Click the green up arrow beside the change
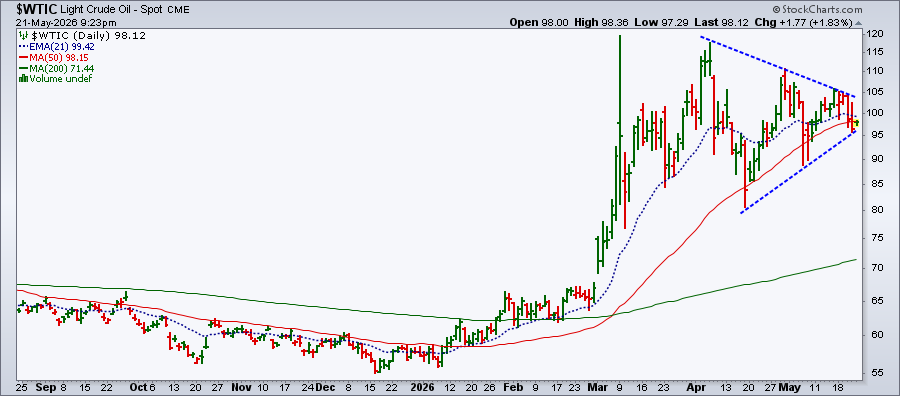 tap(858, 23)
